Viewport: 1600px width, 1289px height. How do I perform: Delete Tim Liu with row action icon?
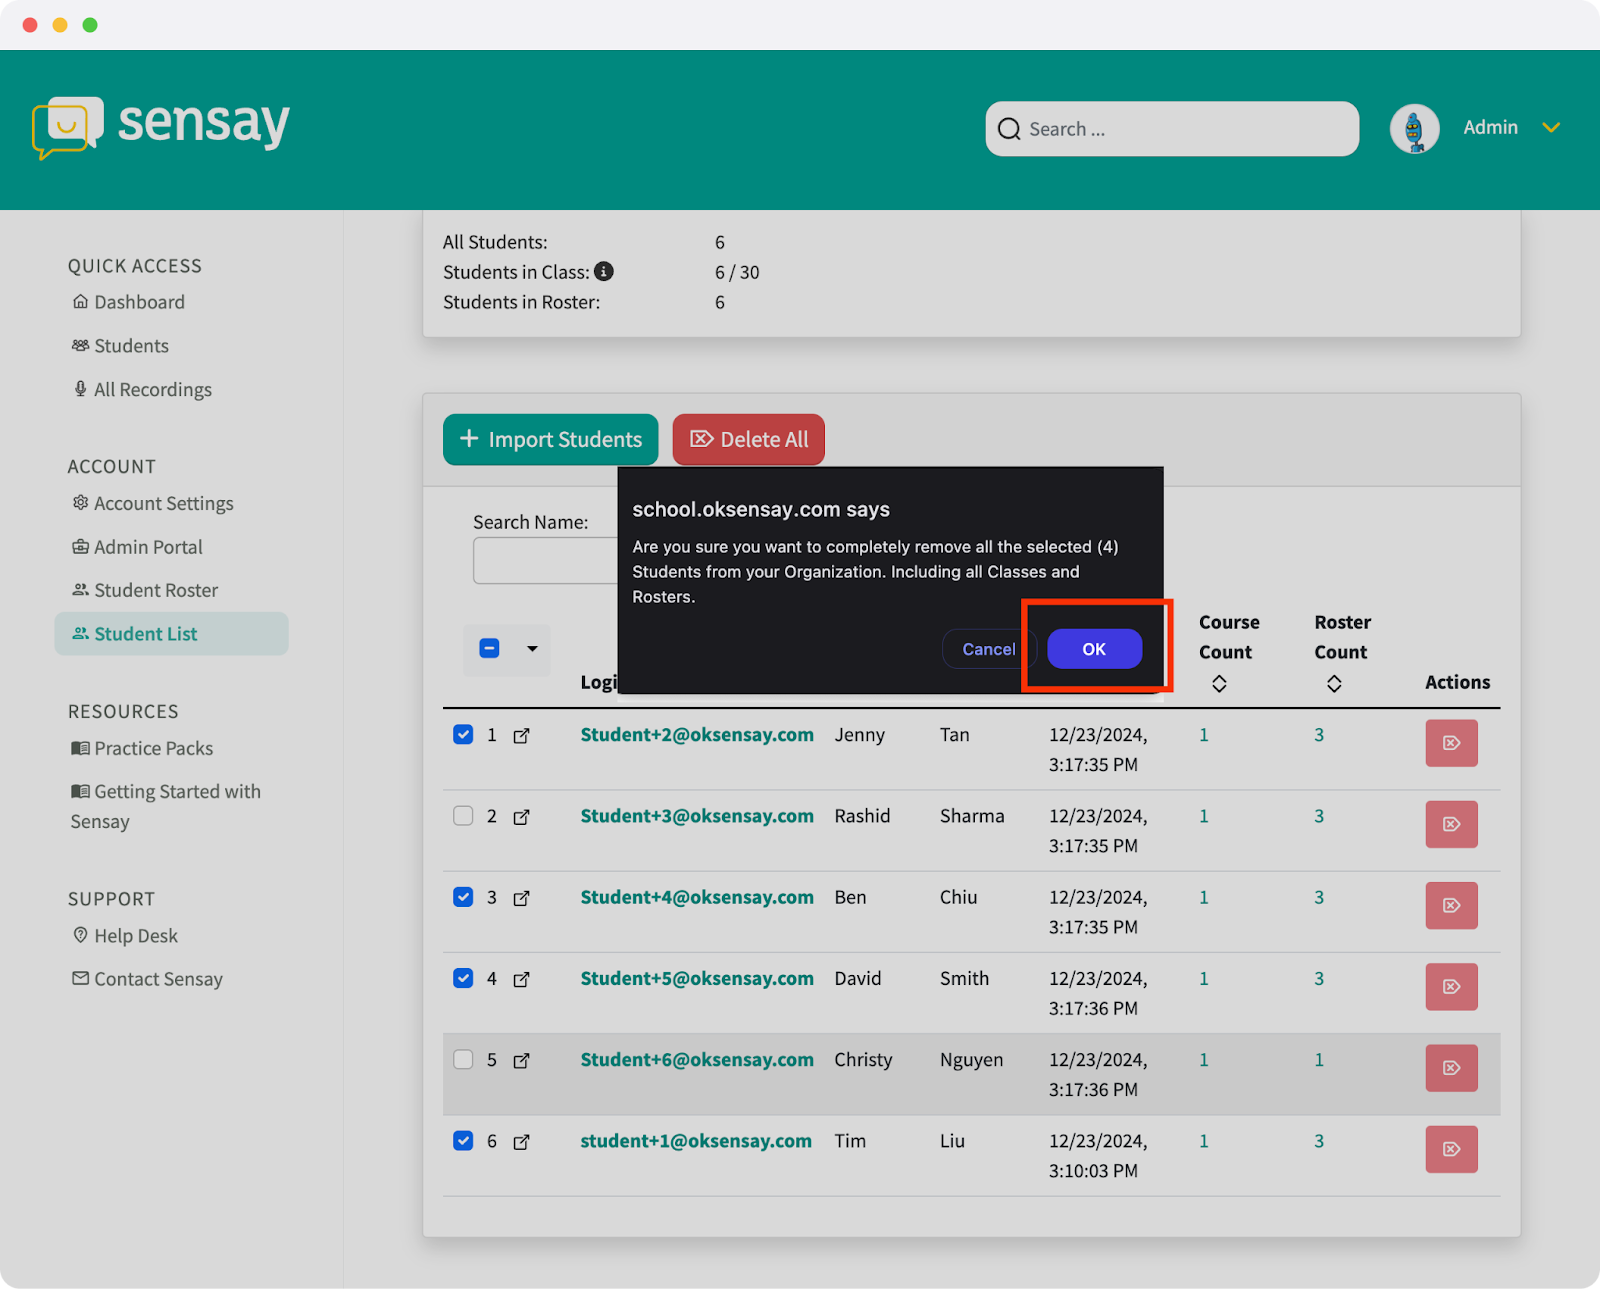pyautogui.click(x=1451, y=1149)
